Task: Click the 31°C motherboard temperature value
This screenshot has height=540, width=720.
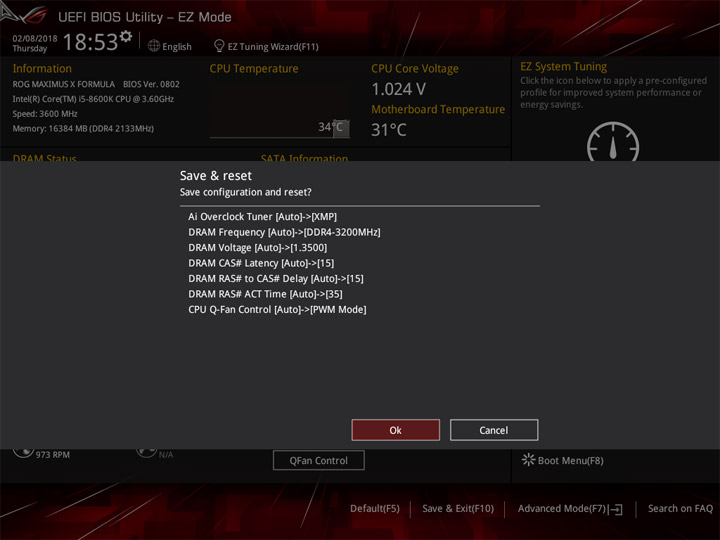Action: tap(388, 129)
